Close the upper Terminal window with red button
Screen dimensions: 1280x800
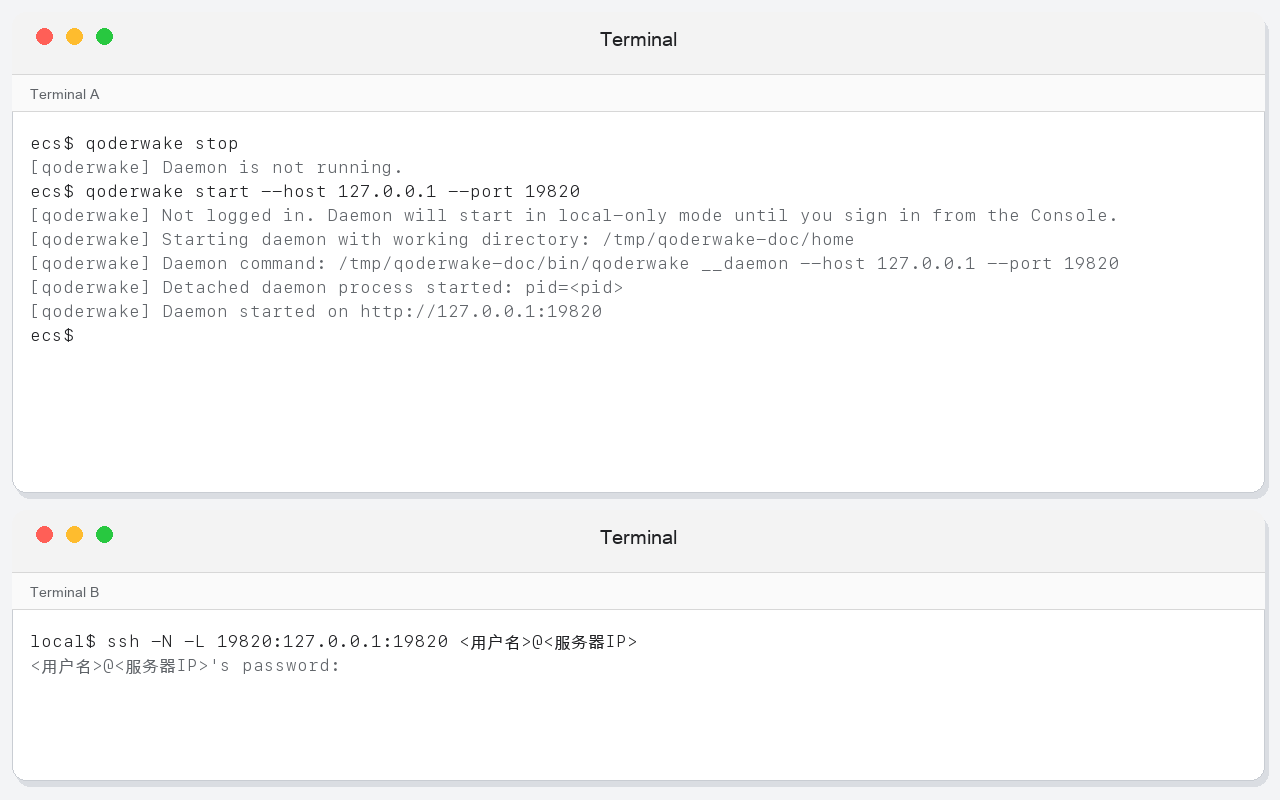point(44,37)
